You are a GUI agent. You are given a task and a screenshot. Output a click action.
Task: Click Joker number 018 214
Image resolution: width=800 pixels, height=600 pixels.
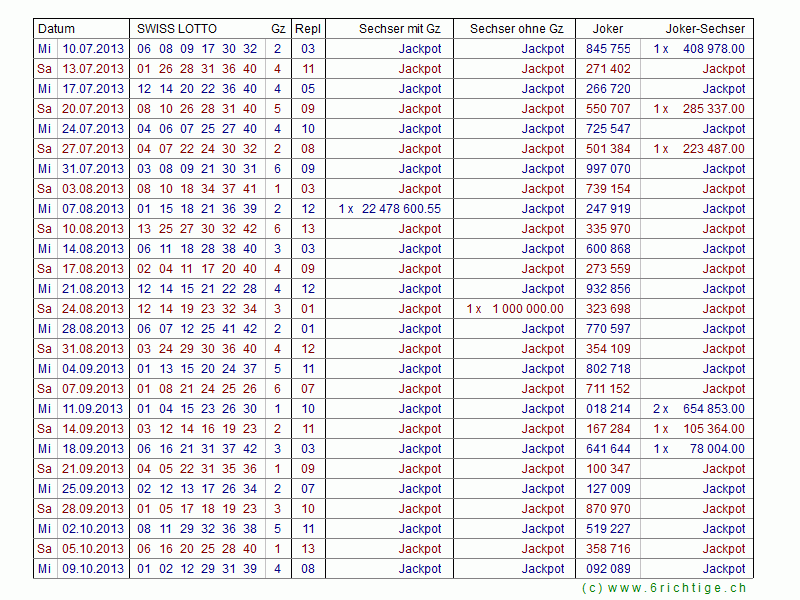(608, 409)
